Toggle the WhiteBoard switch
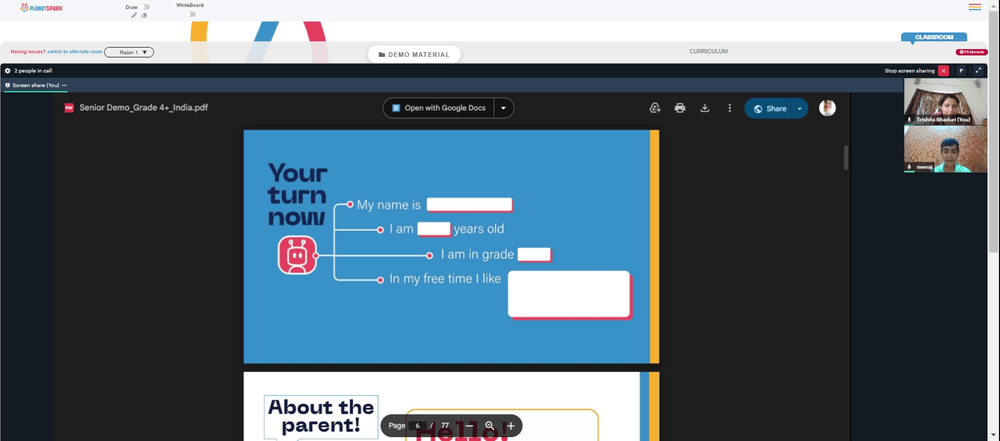Image resolution: width=1000 pixels, height=441 pixels. (x=190, y=14)
